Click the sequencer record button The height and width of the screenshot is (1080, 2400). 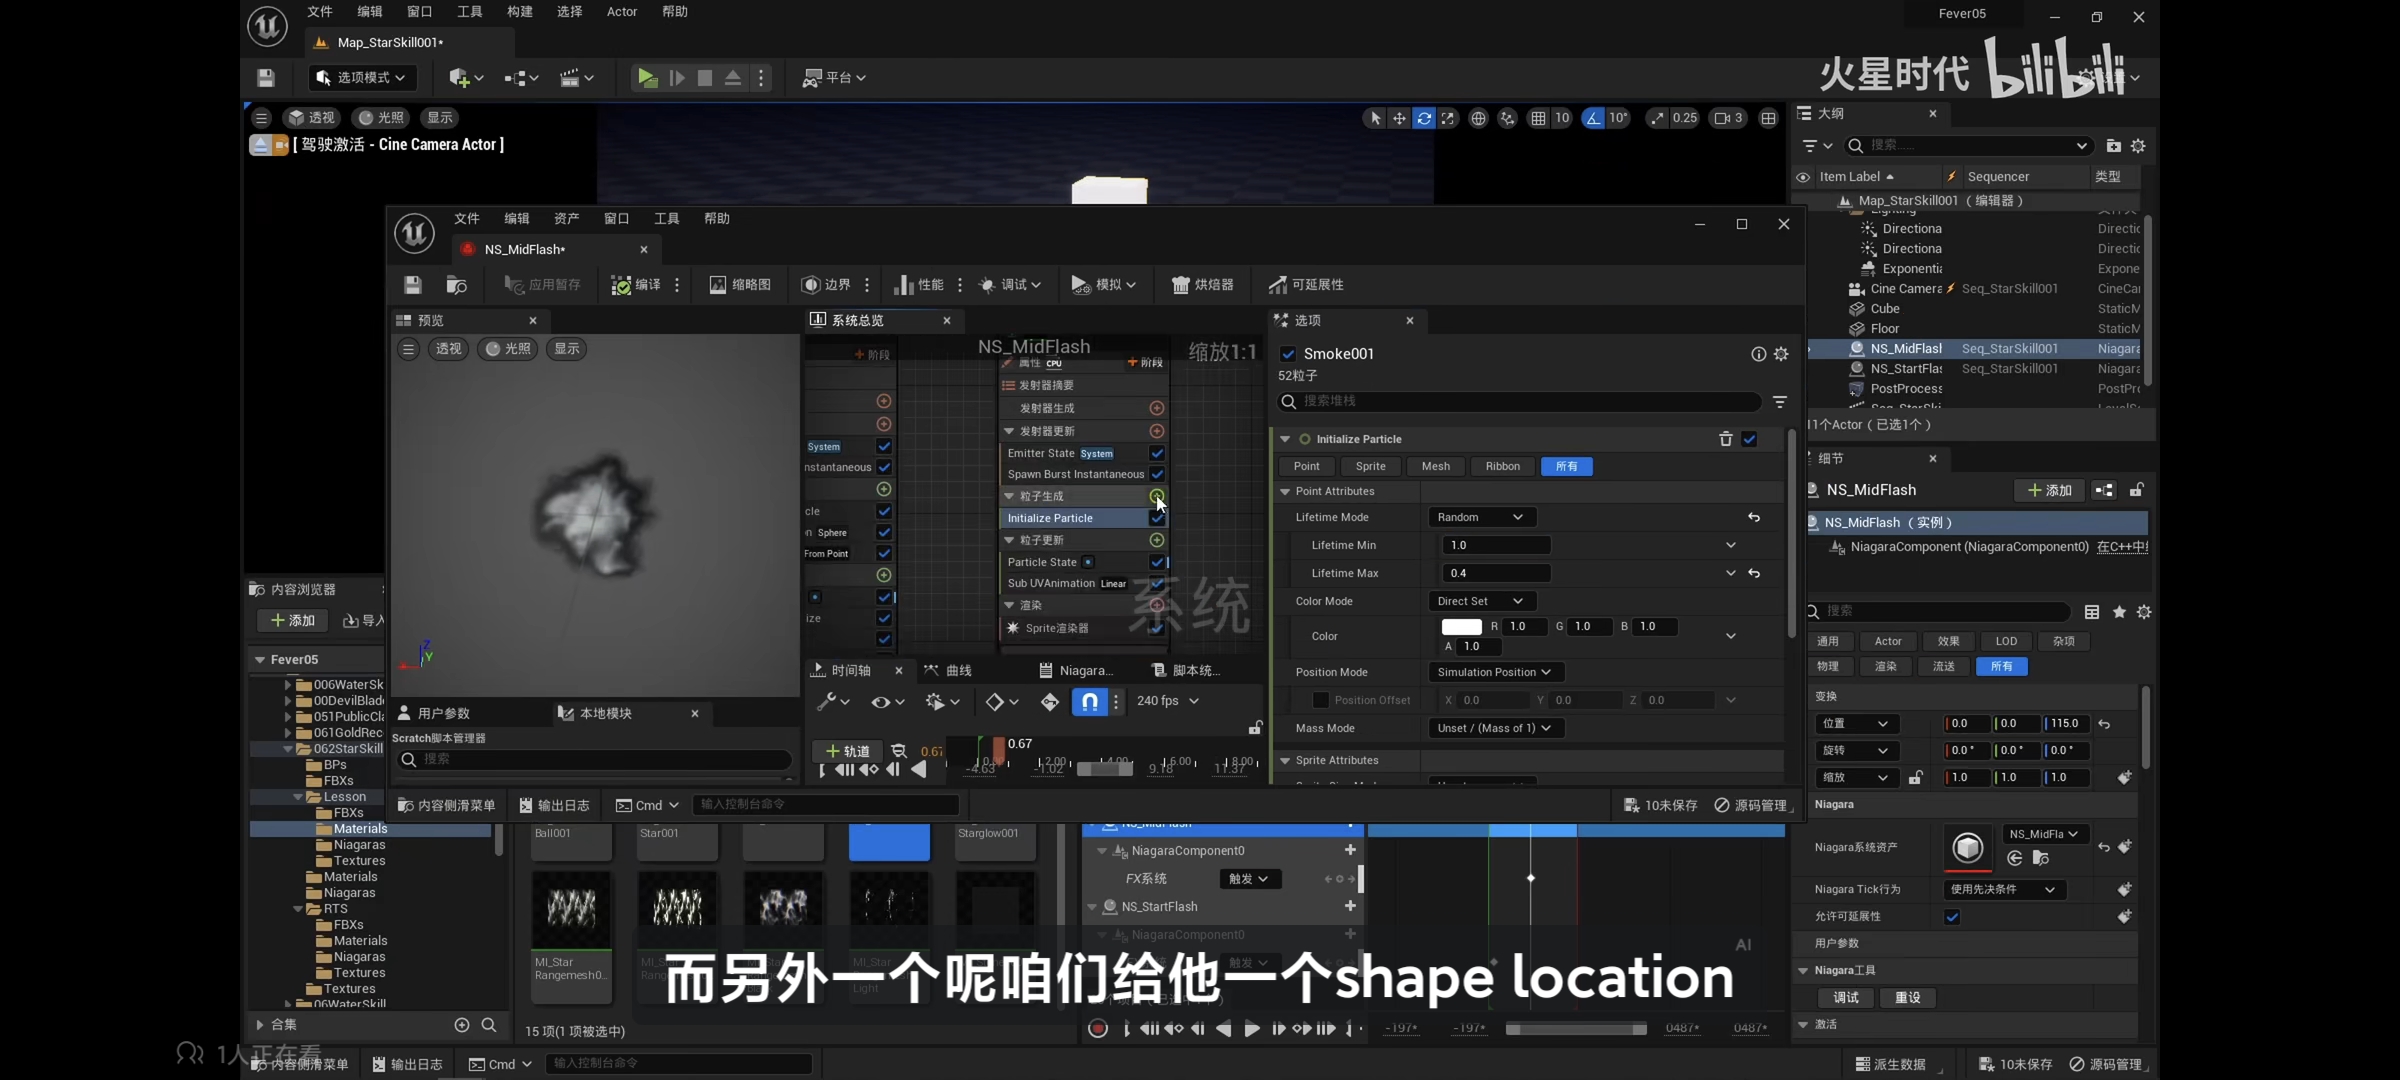click(1097, 1028)
